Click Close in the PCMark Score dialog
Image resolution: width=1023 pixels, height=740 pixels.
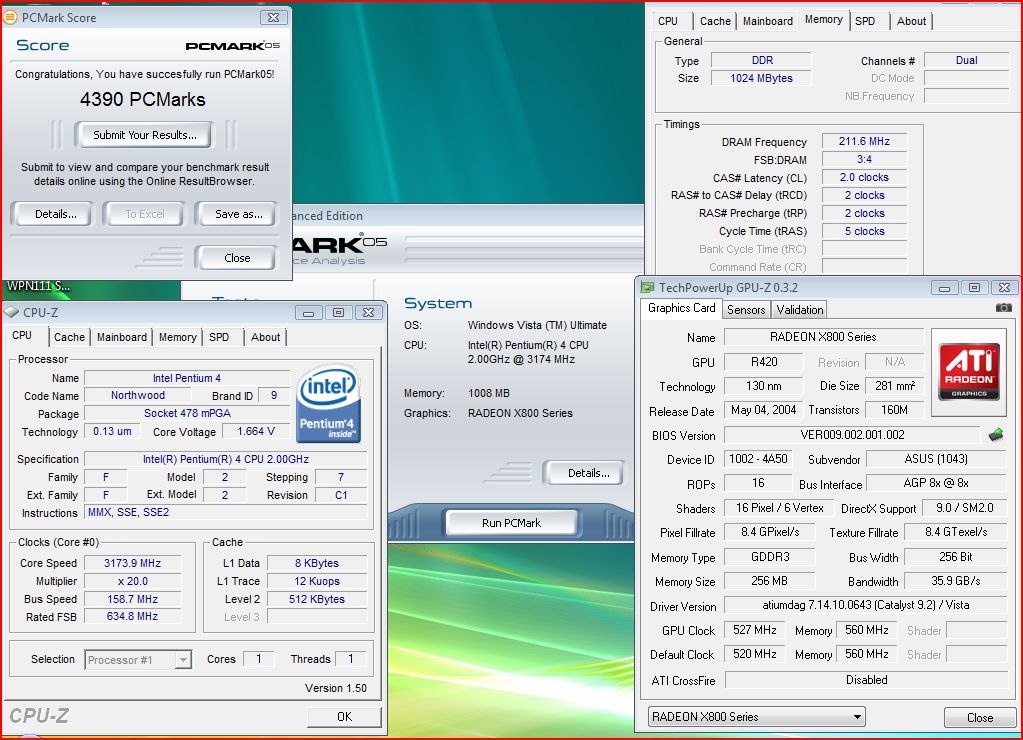[237, 258]
